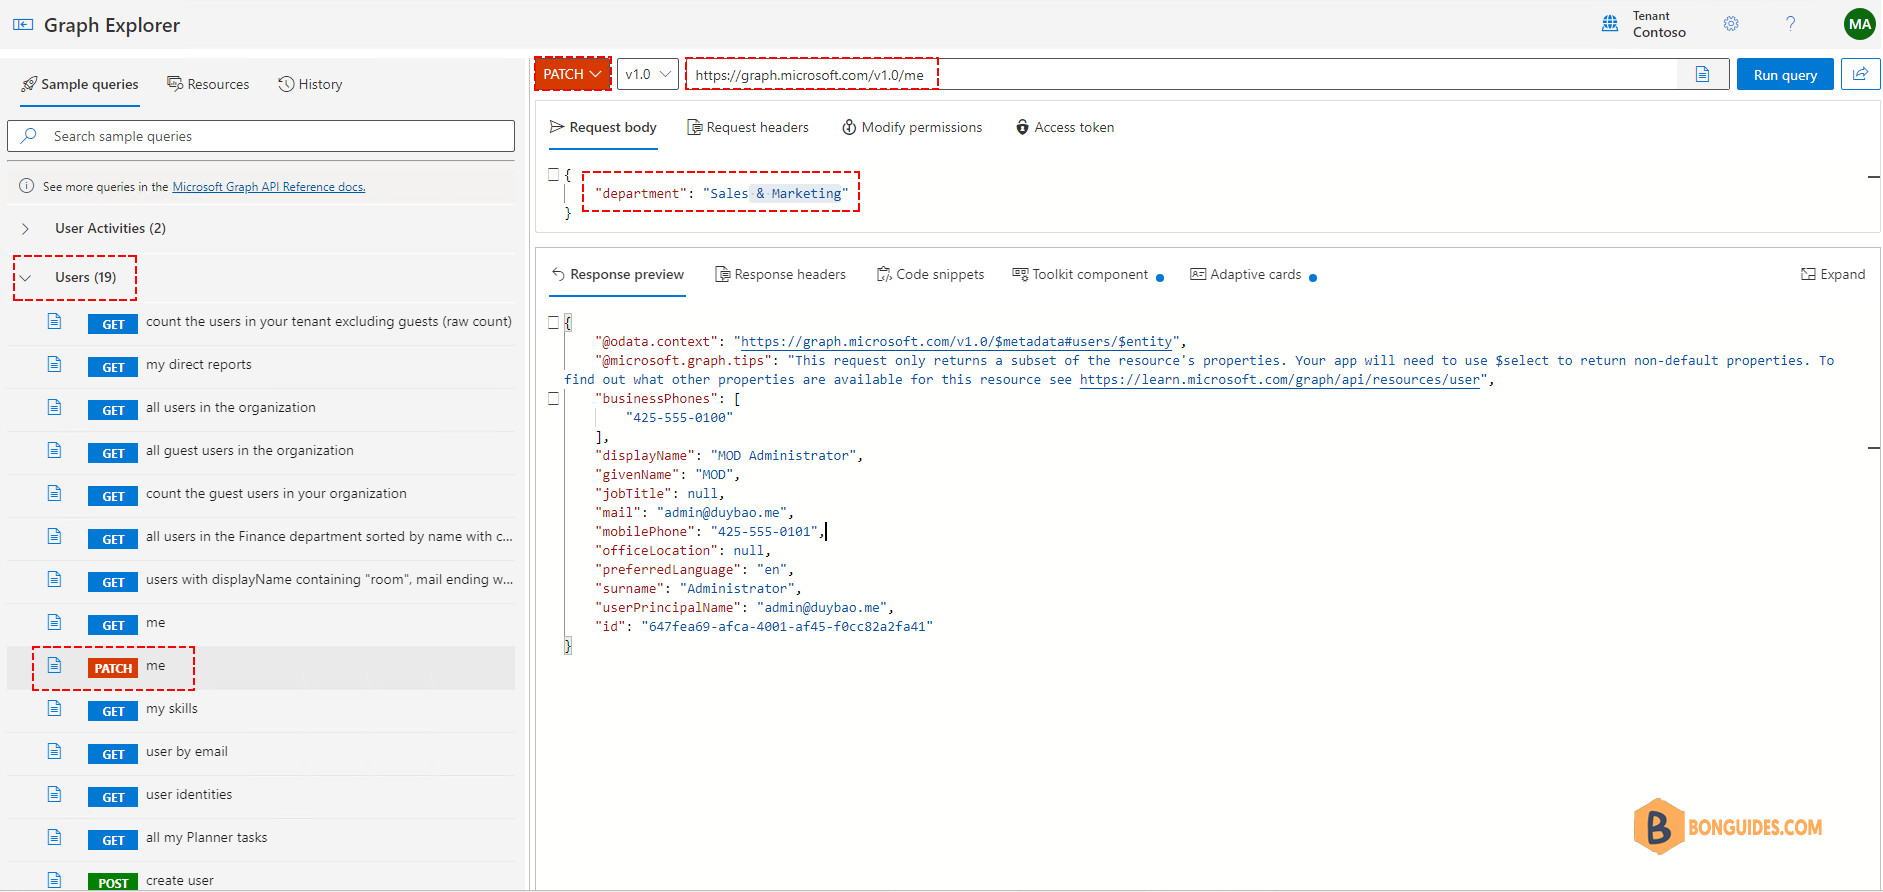
Task: Open the v1.0 API version dropdown
Action: 648,74
